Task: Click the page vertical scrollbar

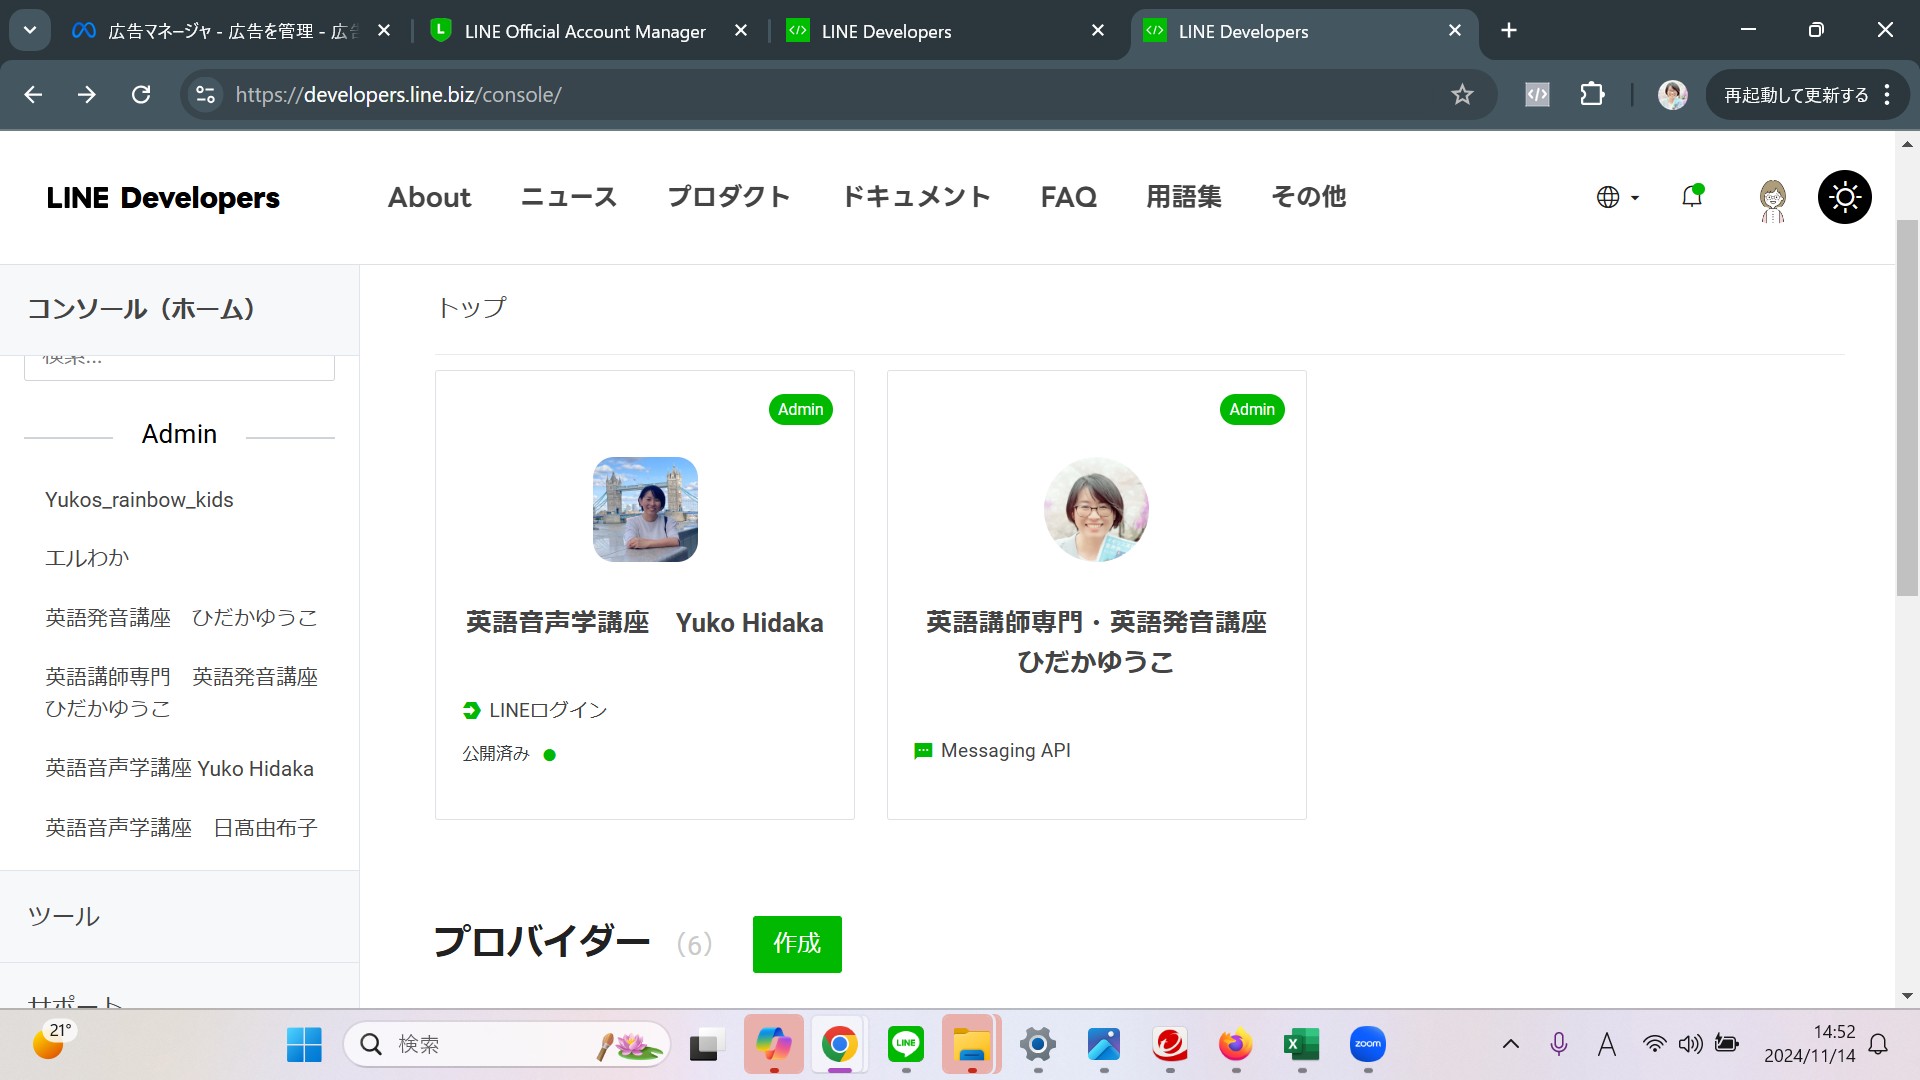Action: point(1907,407)
